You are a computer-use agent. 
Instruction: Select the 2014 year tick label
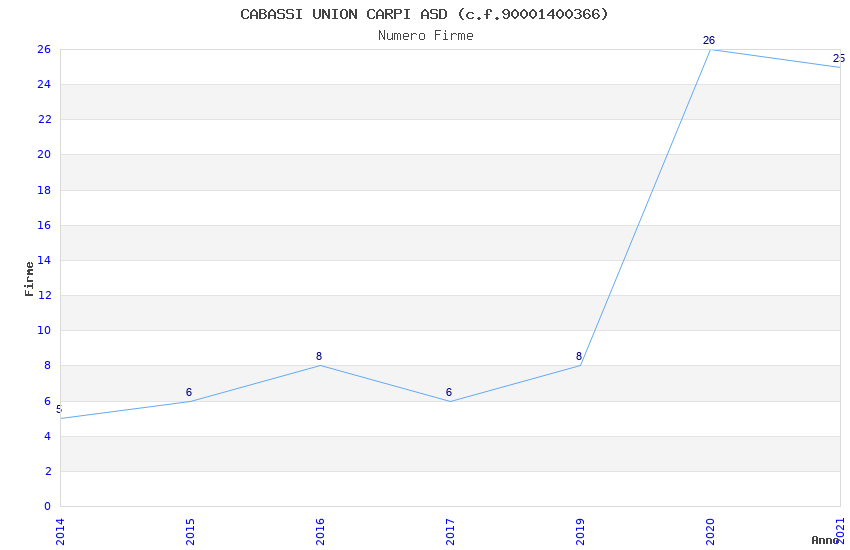pos(60,532)
